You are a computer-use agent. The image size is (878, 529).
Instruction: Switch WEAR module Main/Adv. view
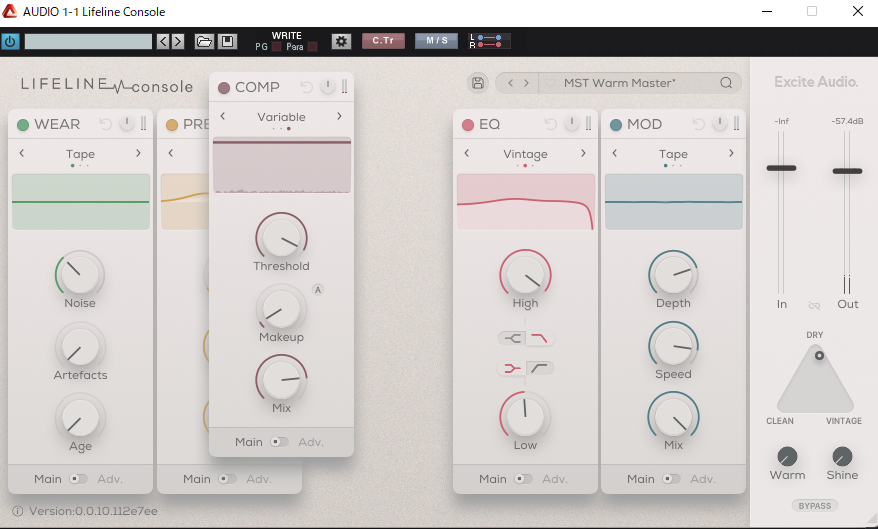[78, 479]
